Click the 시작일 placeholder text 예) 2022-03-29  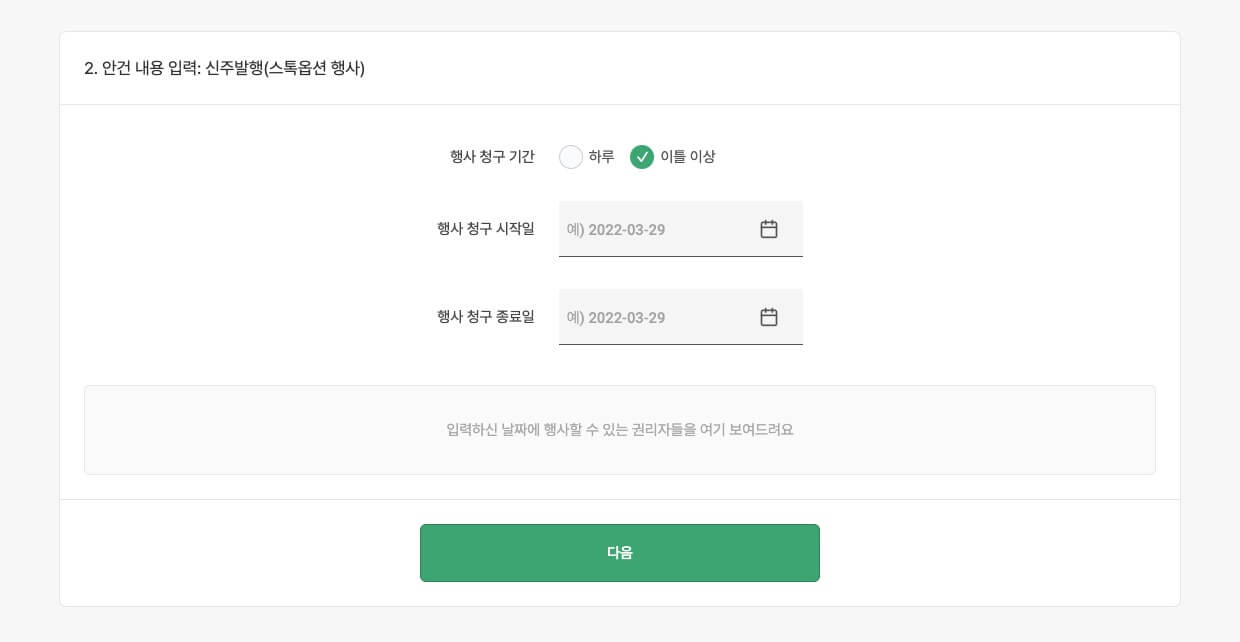[616, 229]
